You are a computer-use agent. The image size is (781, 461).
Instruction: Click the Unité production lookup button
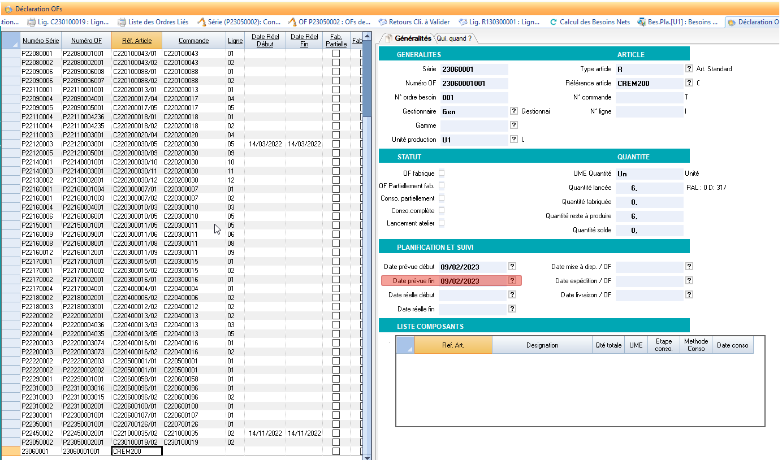(x=514, y=140)
